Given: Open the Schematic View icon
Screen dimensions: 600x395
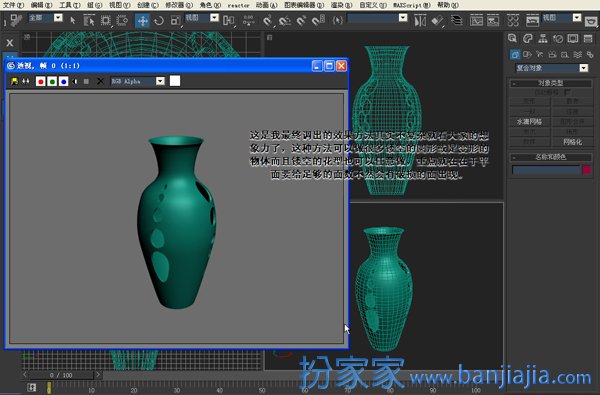Looking at the screenshot, I should 493,20.
